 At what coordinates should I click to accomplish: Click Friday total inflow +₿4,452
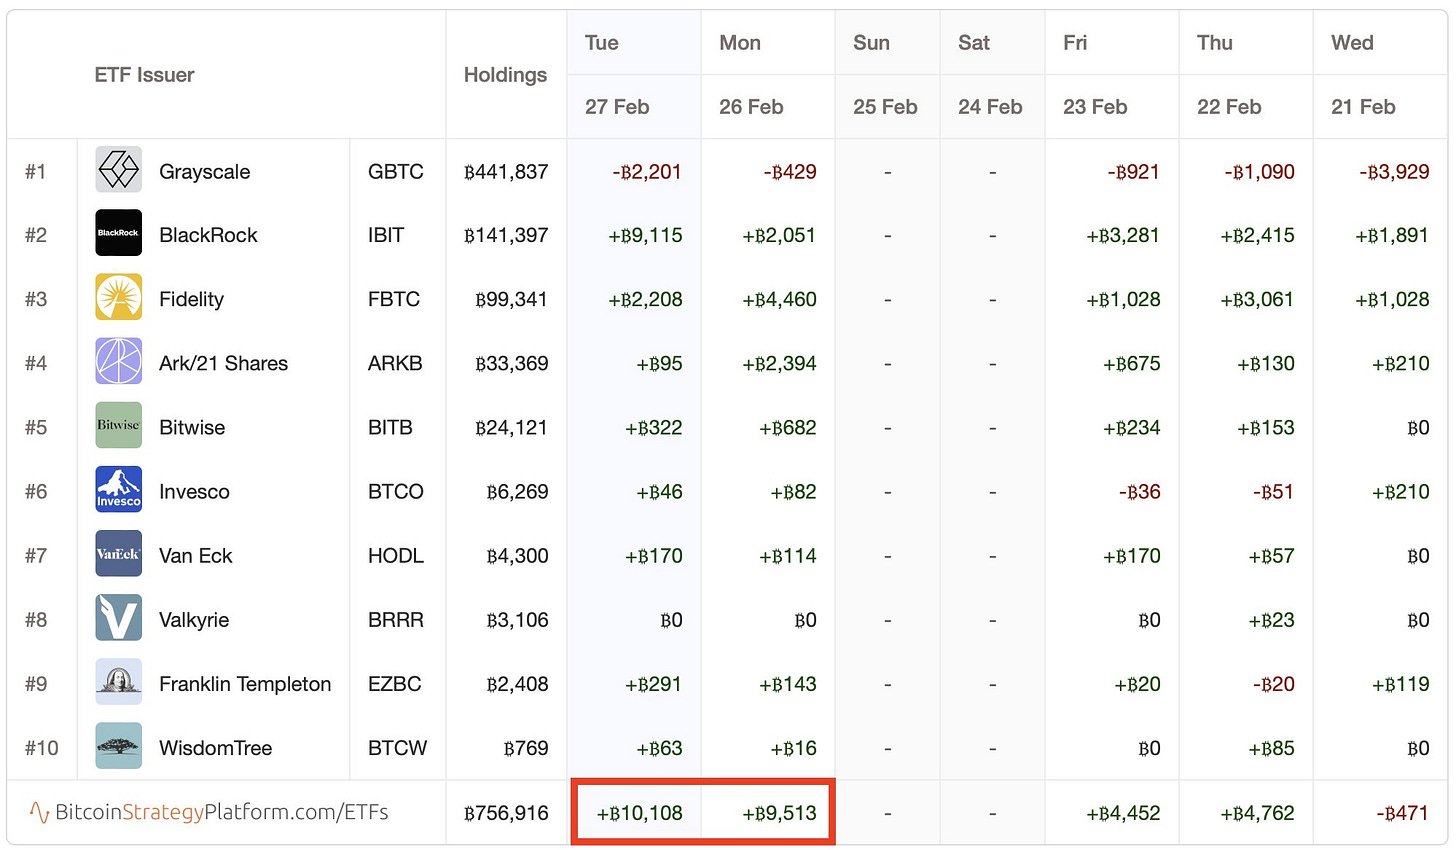click(x=1123, y=813)
